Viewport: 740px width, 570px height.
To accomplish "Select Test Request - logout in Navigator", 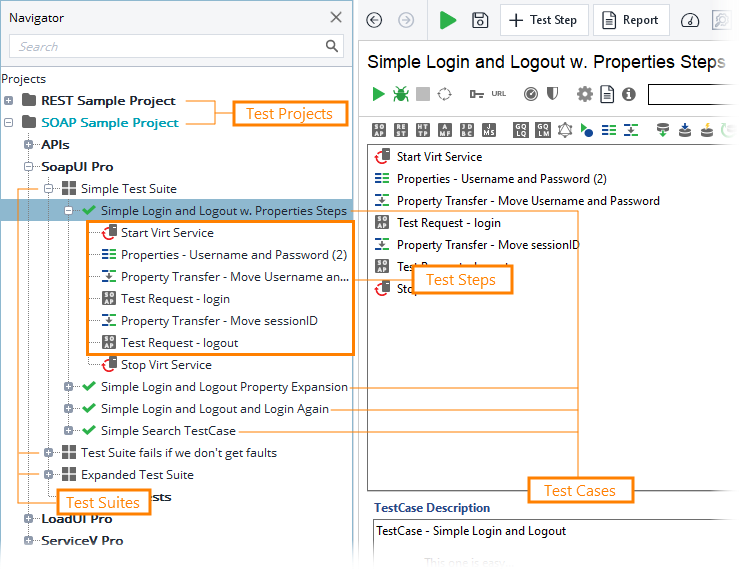I will coord(179,343).
